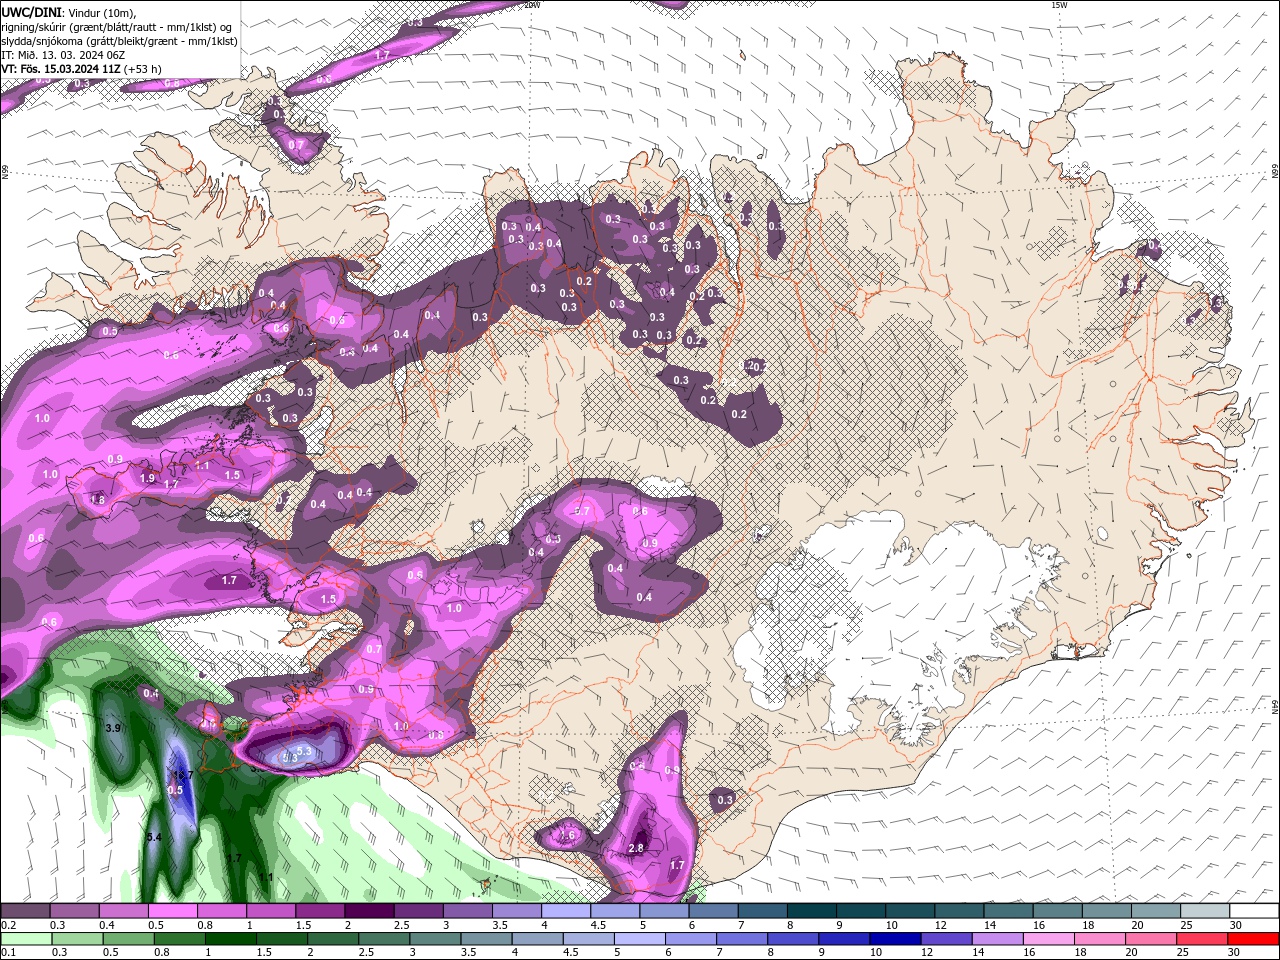Image resolution: width=1280 pixels, height=960 pixels.
Task: Click the rain legend swatch starting at 0.1
Action: point(28,939)
